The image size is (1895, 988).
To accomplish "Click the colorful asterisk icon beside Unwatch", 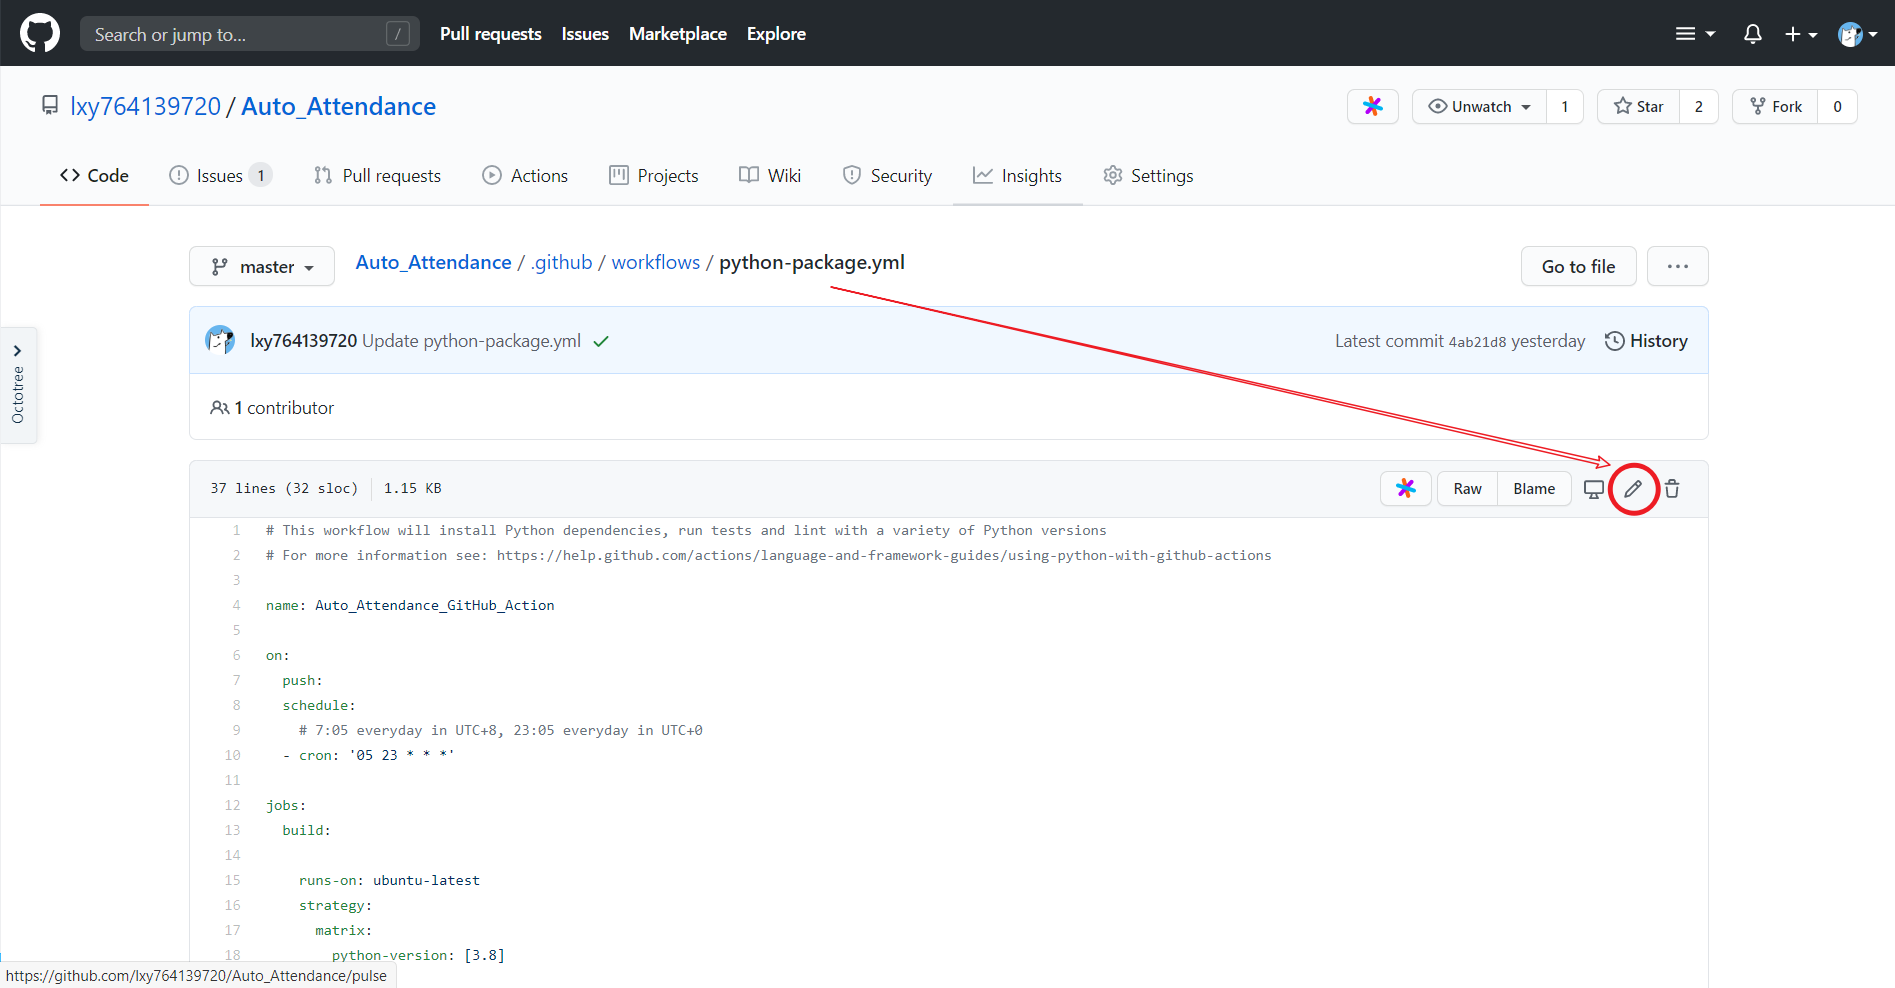I will 1373,106.
